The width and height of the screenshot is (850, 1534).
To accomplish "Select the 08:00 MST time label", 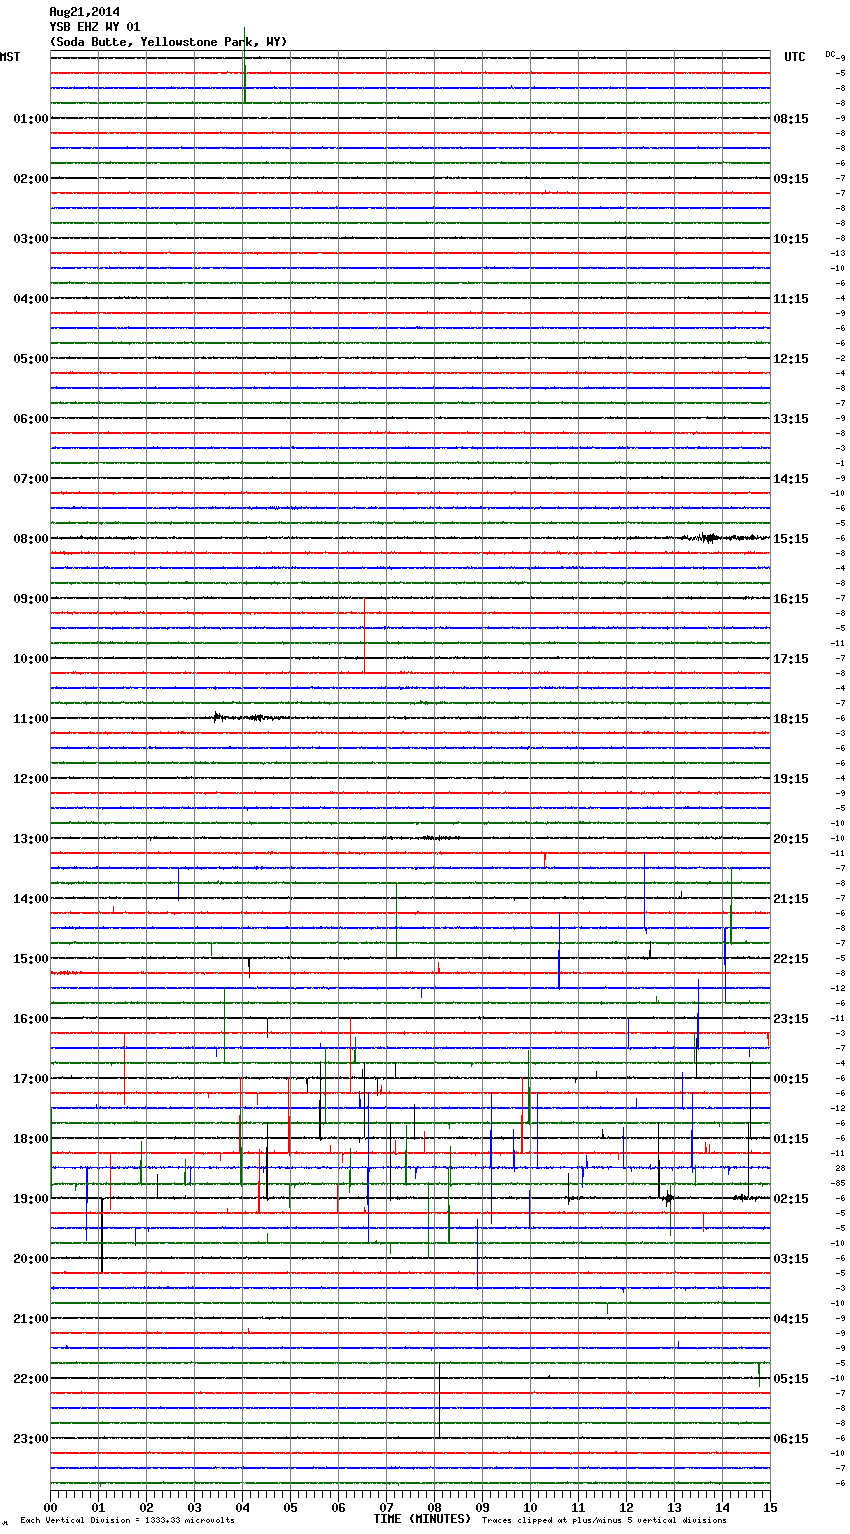I will point(30,539).
